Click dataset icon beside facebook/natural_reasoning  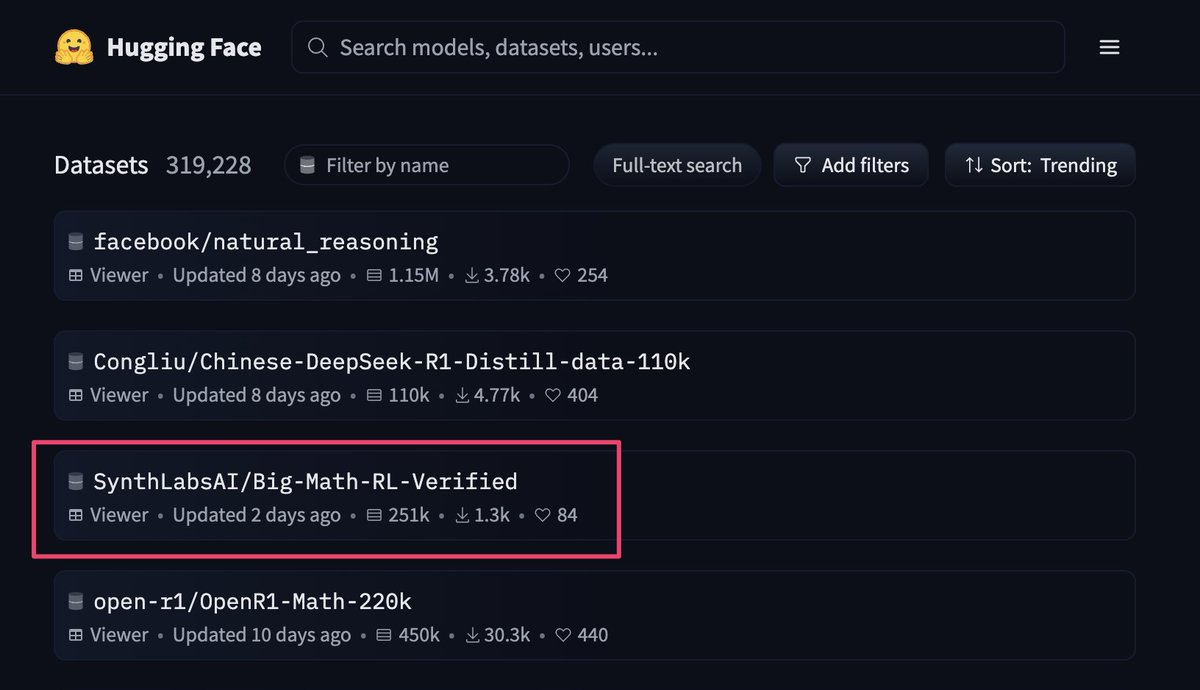pos(75,241)
